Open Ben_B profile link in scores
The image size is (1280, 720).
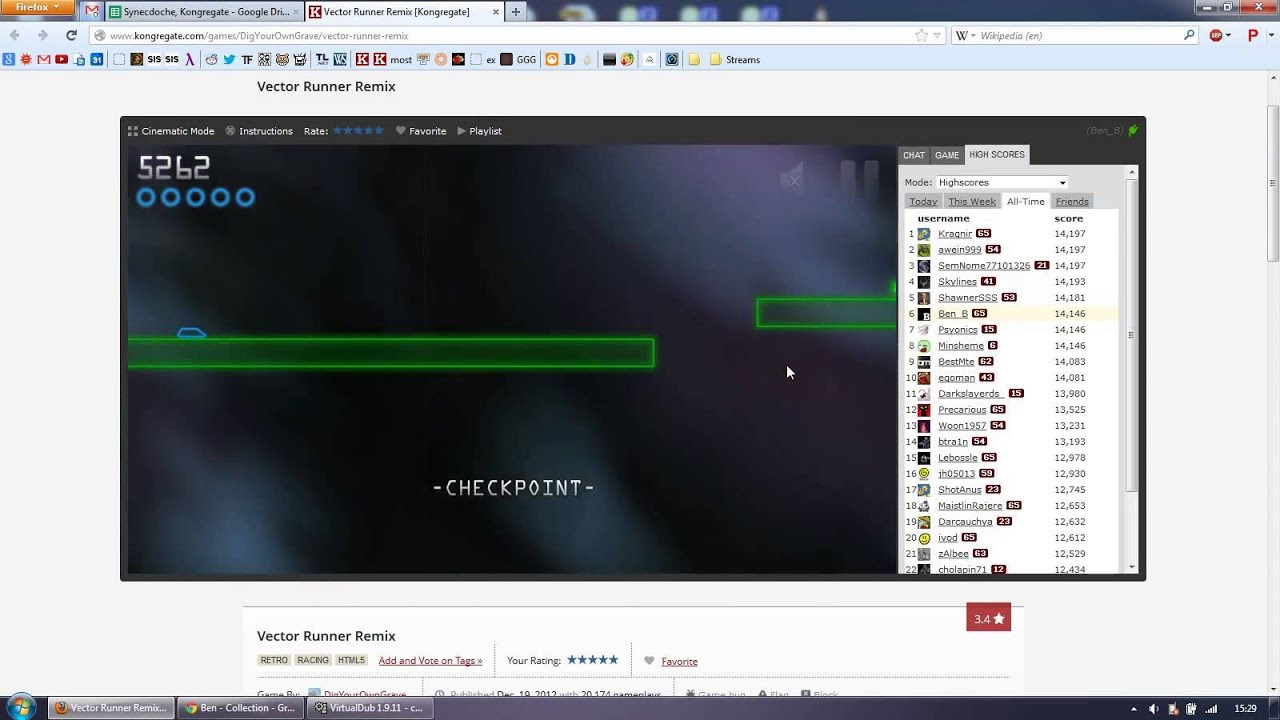click(953, 314)
